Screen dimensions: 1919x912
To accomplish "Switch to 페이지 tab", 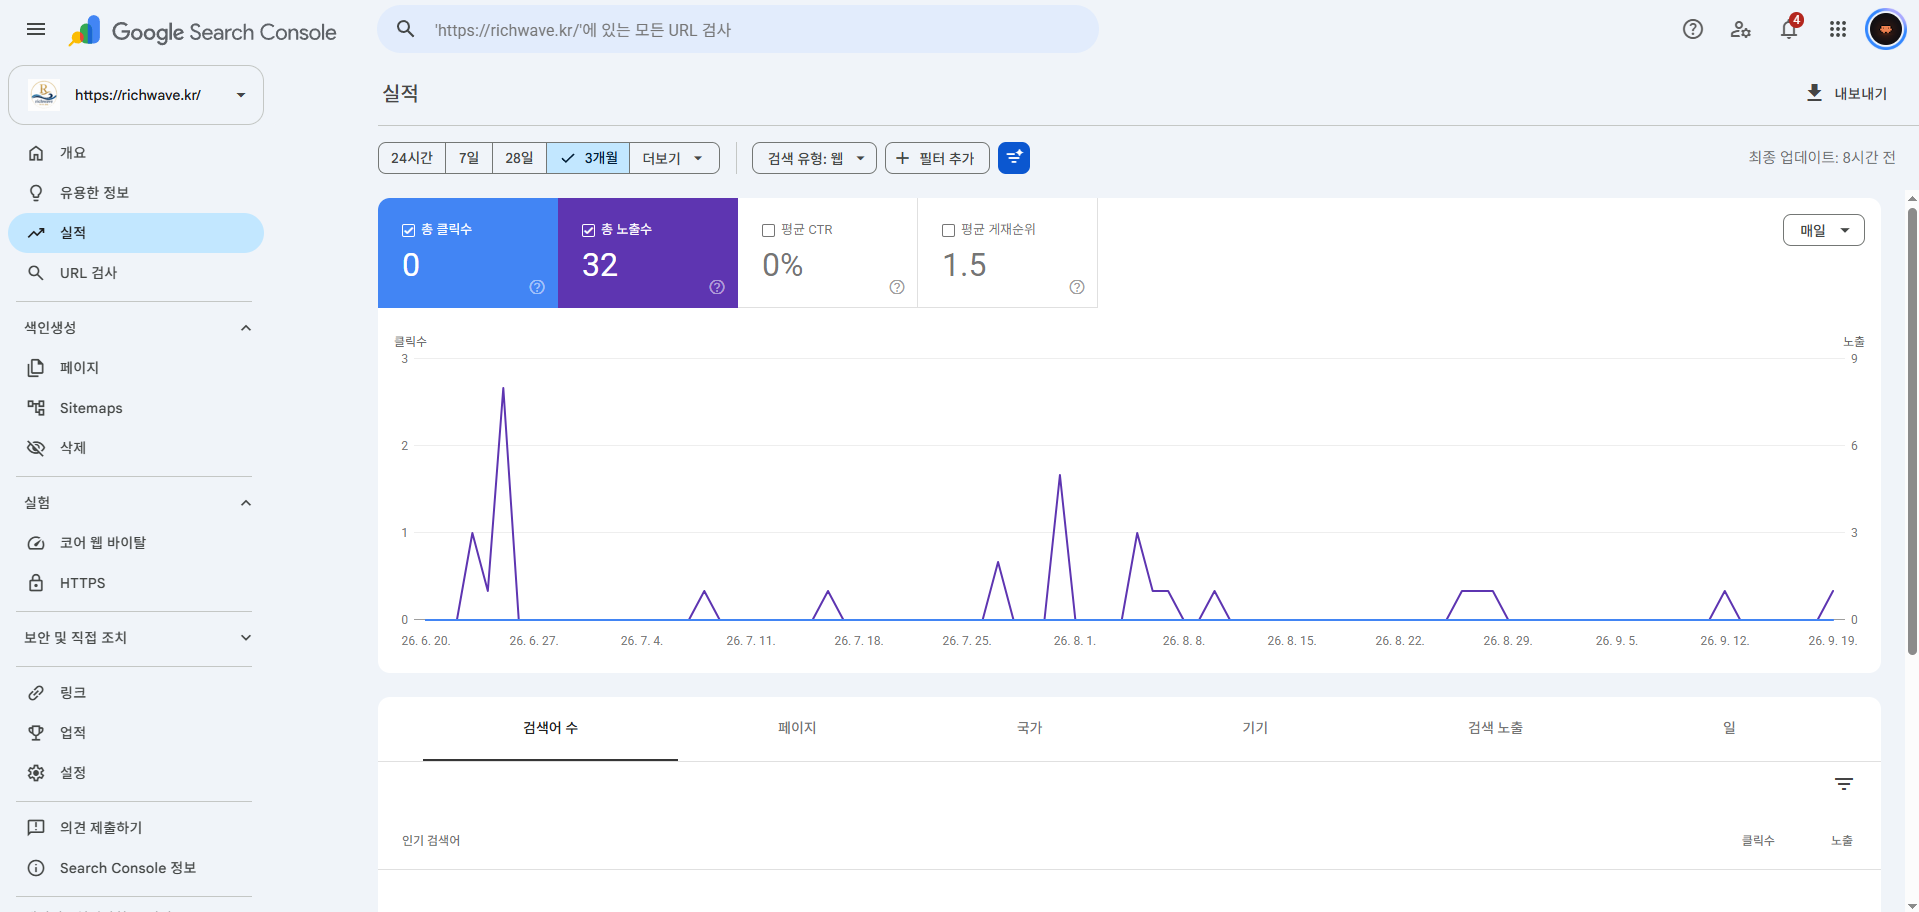I will pos(797,728).
